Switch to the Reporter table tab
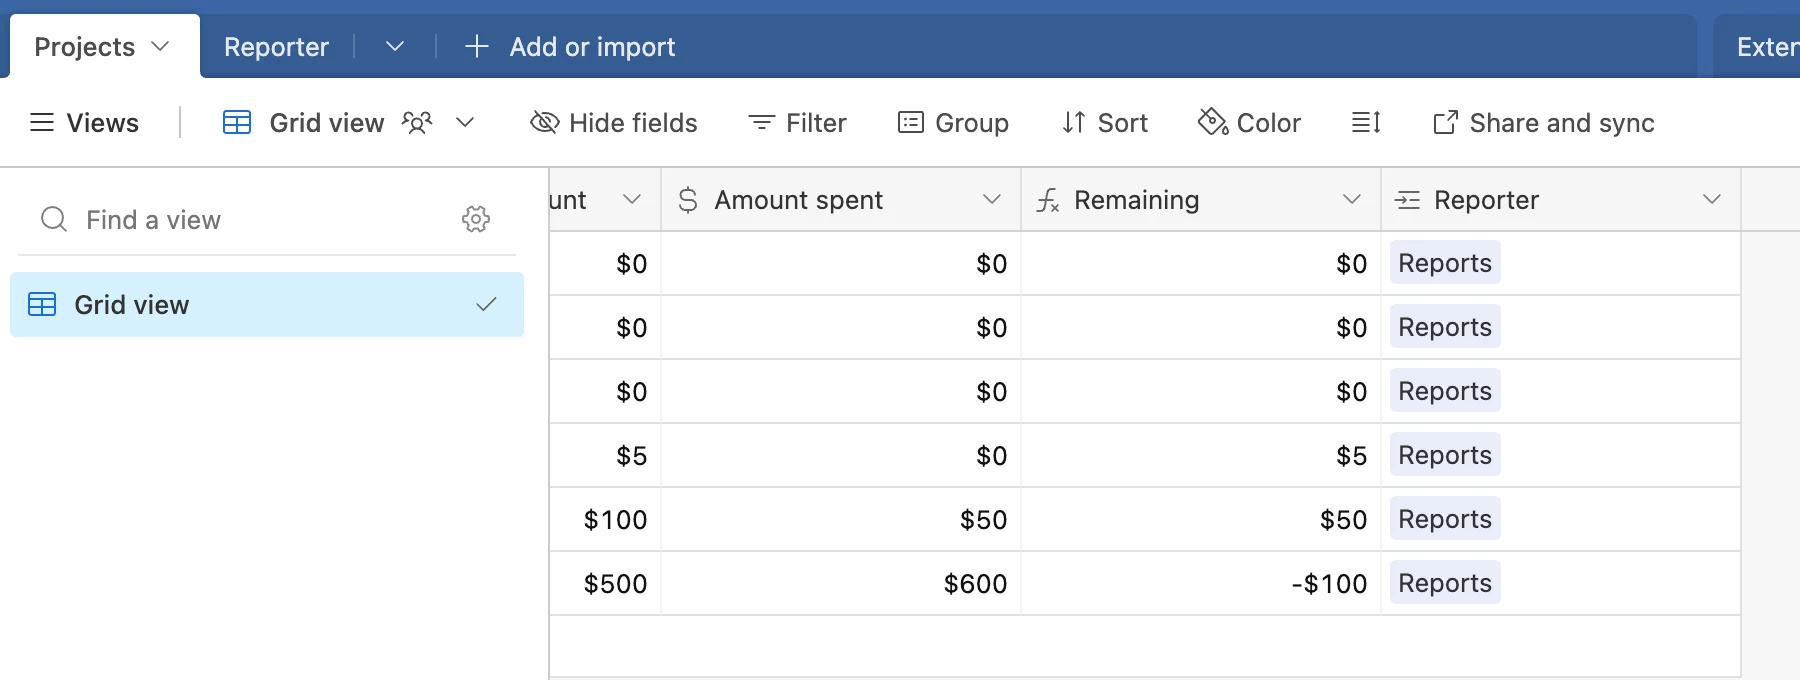Viewport: 1800px width, 680px height. 276,47
